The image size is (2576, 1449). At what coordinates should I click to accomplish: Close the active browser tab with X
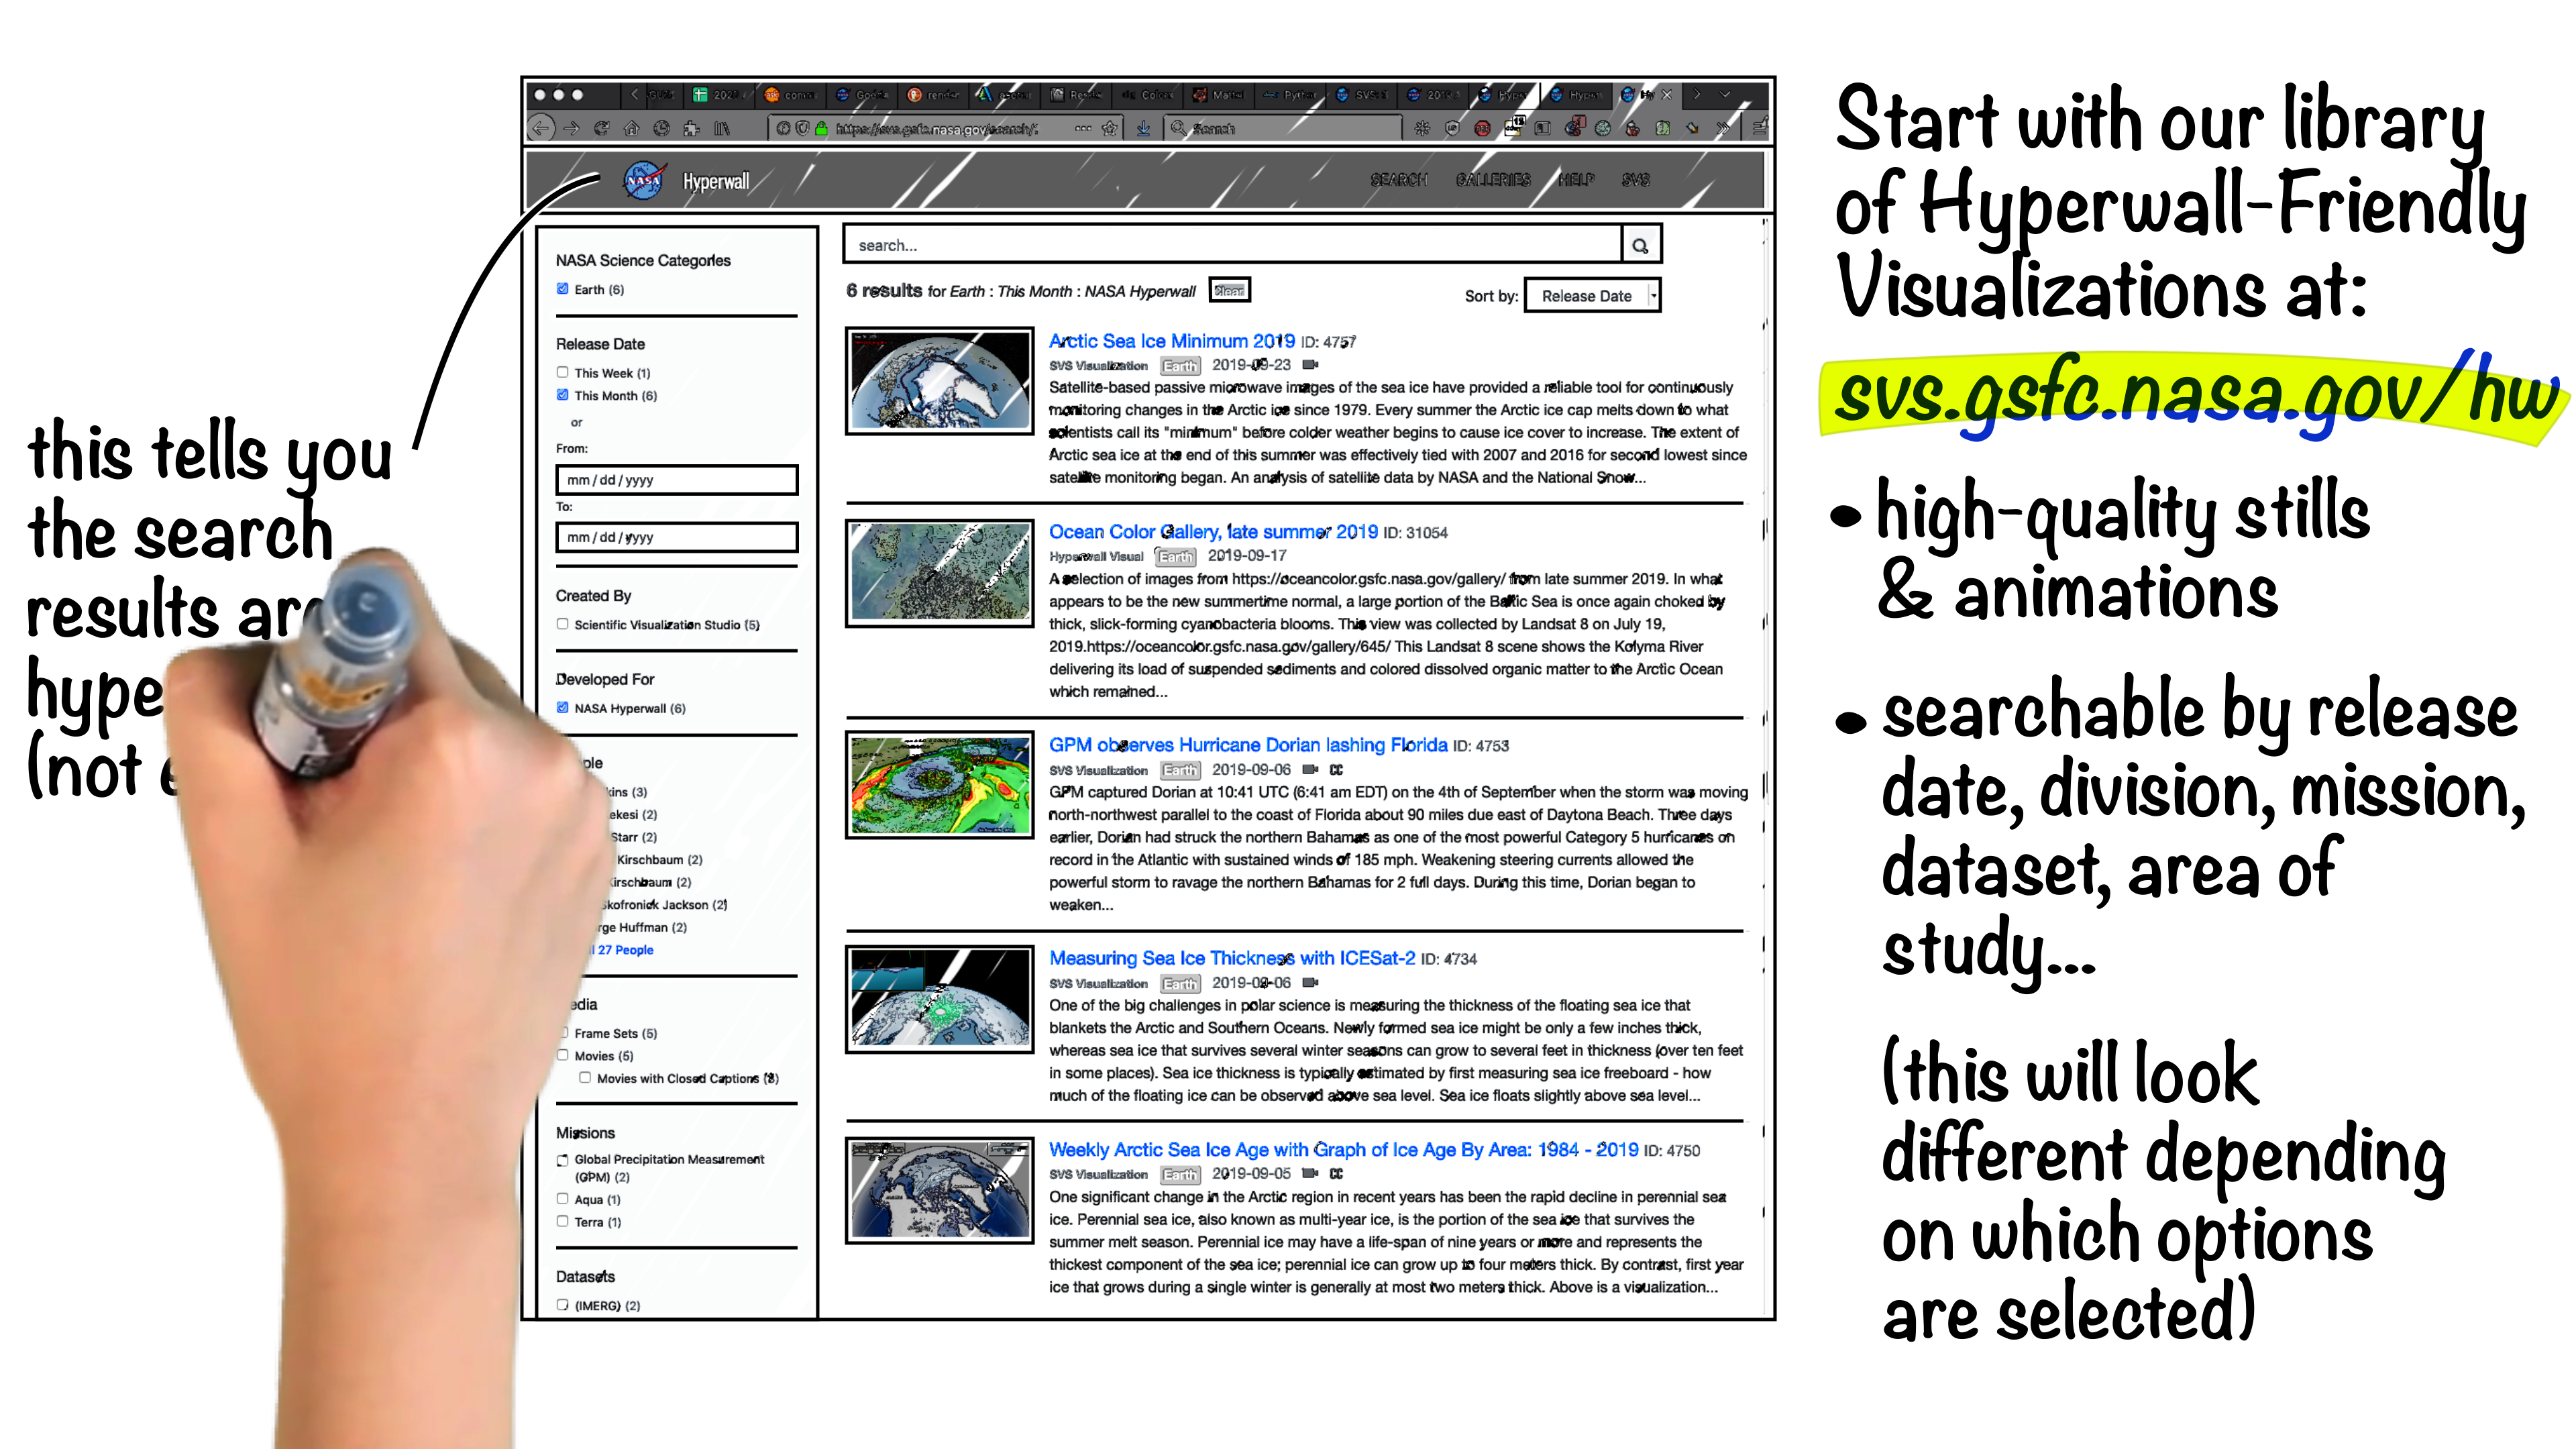(1666, 95)
